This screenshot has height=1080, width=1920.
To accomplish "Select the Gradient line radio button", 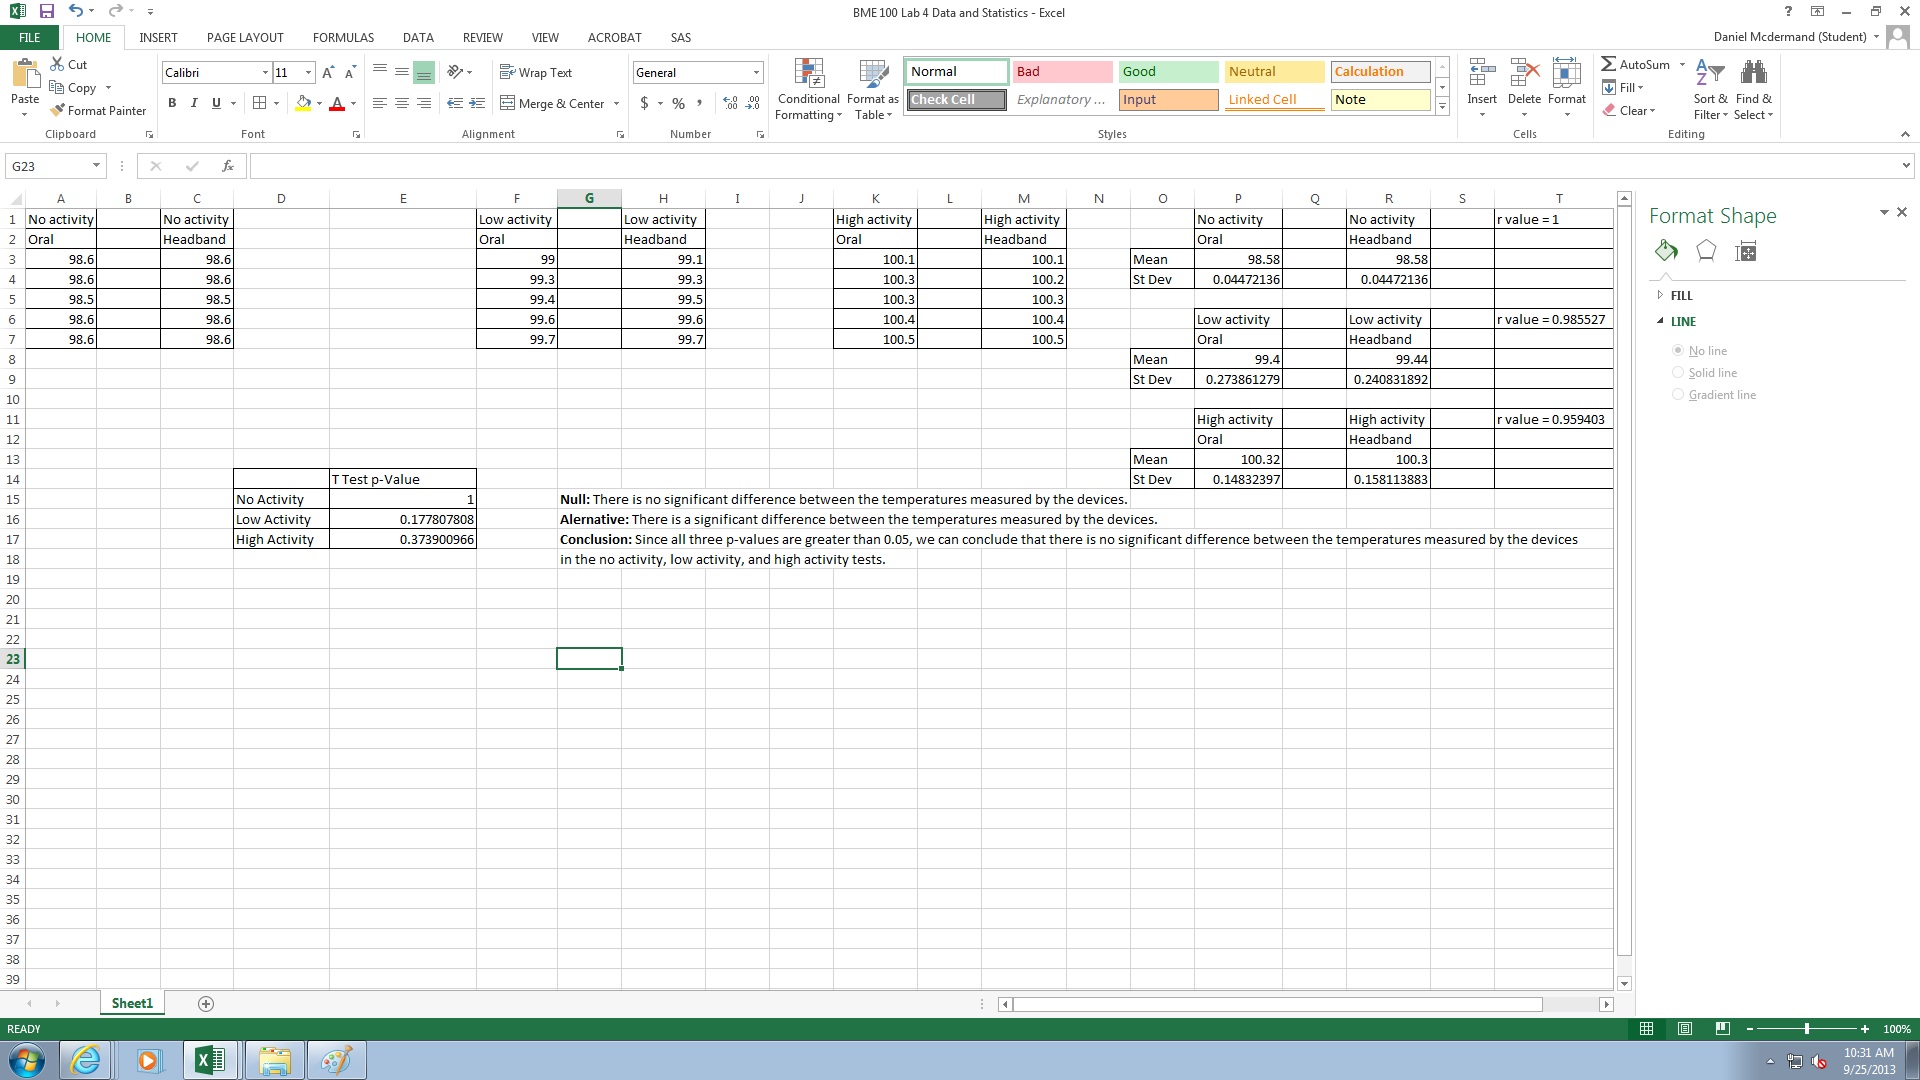I will [x=1678, y=395].
